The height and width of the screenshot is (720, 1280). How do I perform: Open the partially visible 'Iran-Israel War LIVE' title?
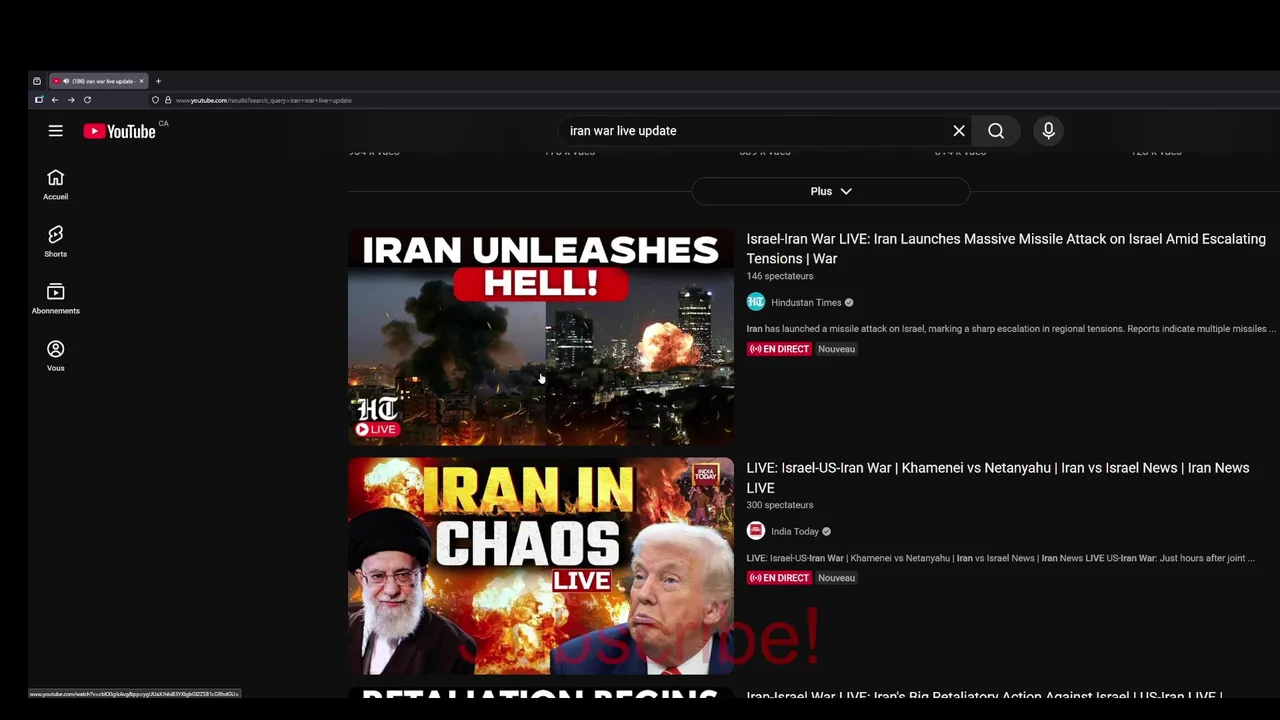pos(984,695)
